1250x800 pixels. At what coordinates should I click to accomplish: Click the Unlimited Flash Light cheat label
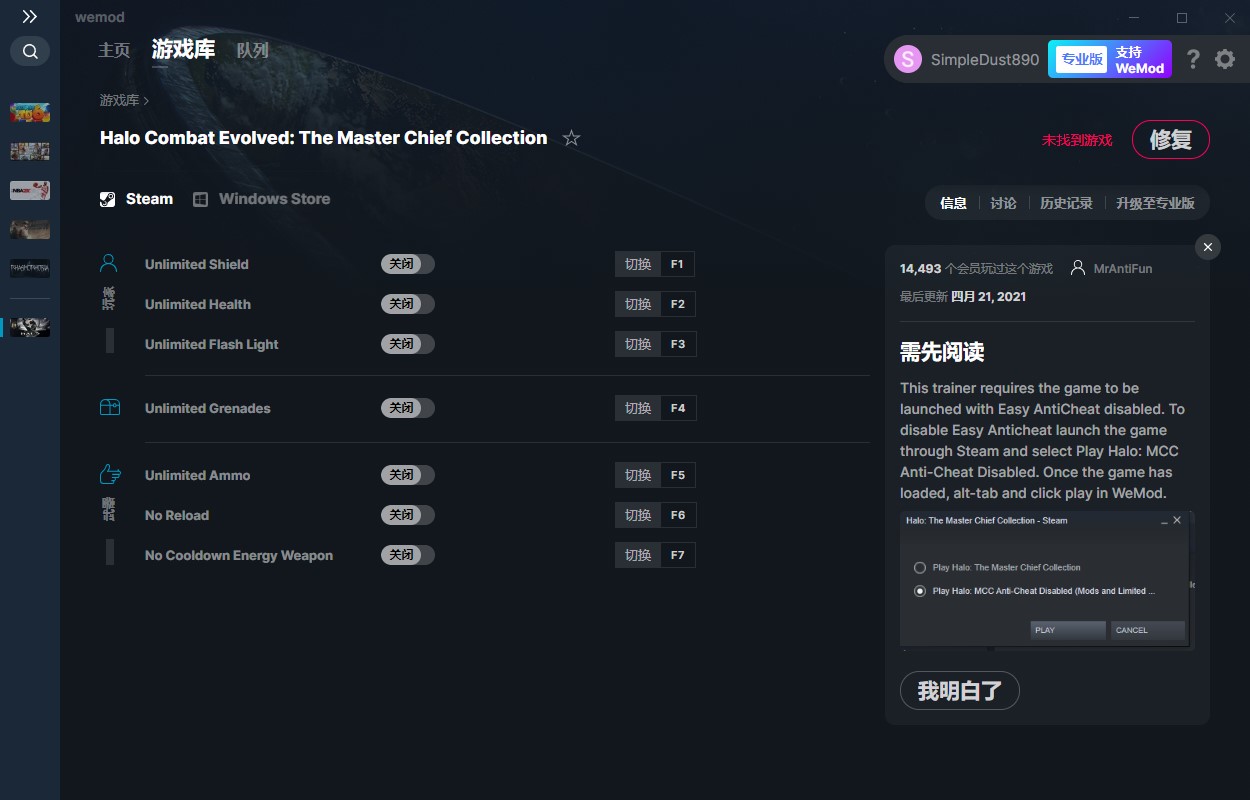(212, 344)
